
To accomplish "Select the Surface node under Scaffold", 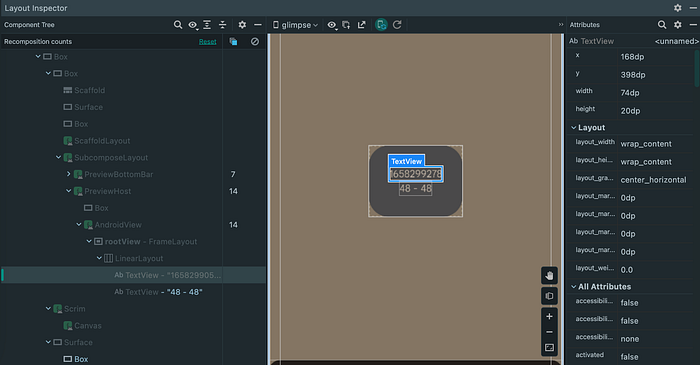I will click(x=83, y=107).
